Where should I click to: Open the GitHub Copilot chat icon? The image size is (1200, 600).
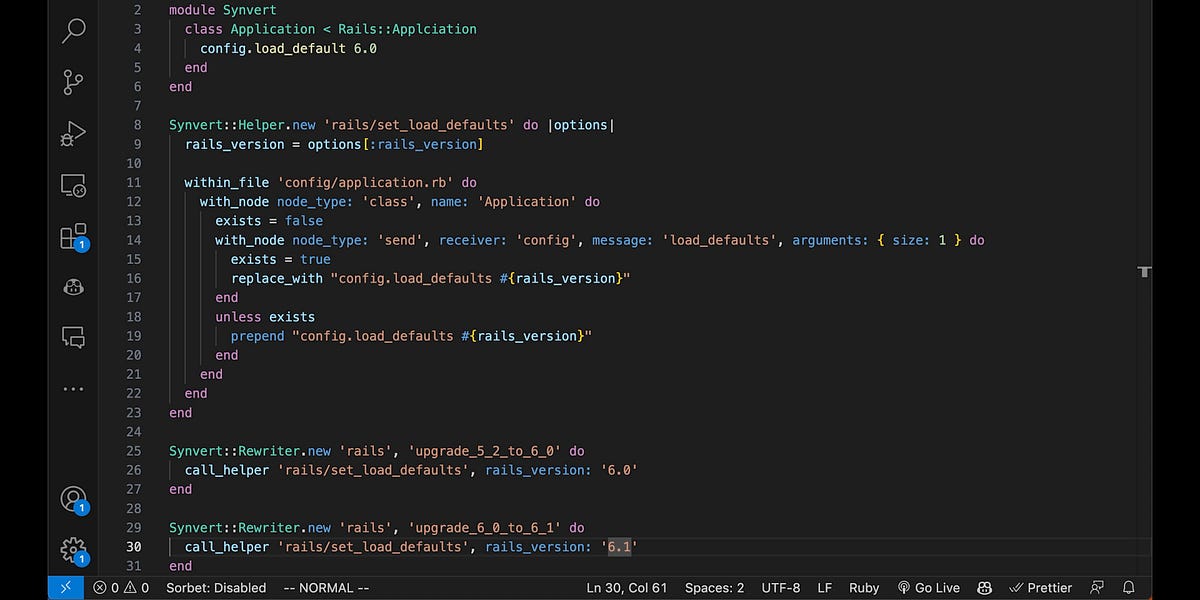[72, 287]
